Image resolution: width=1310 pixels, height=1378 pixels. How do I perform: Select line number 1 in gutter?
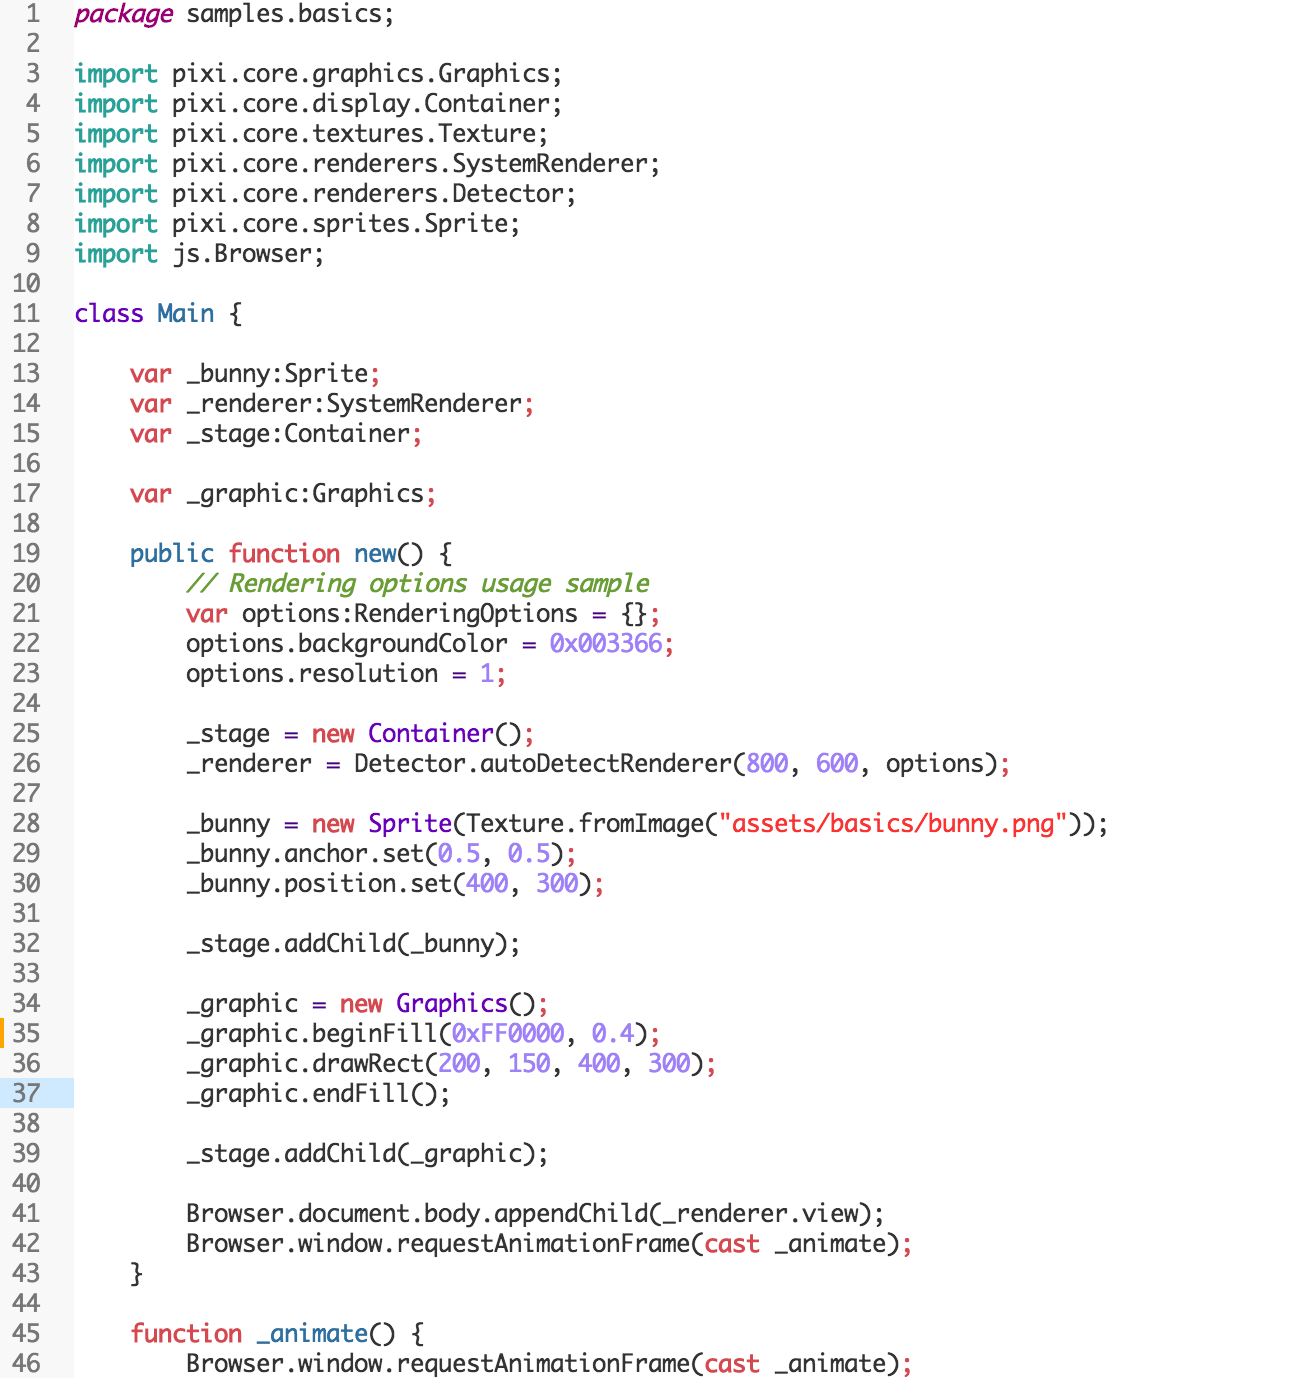[33, 14]
